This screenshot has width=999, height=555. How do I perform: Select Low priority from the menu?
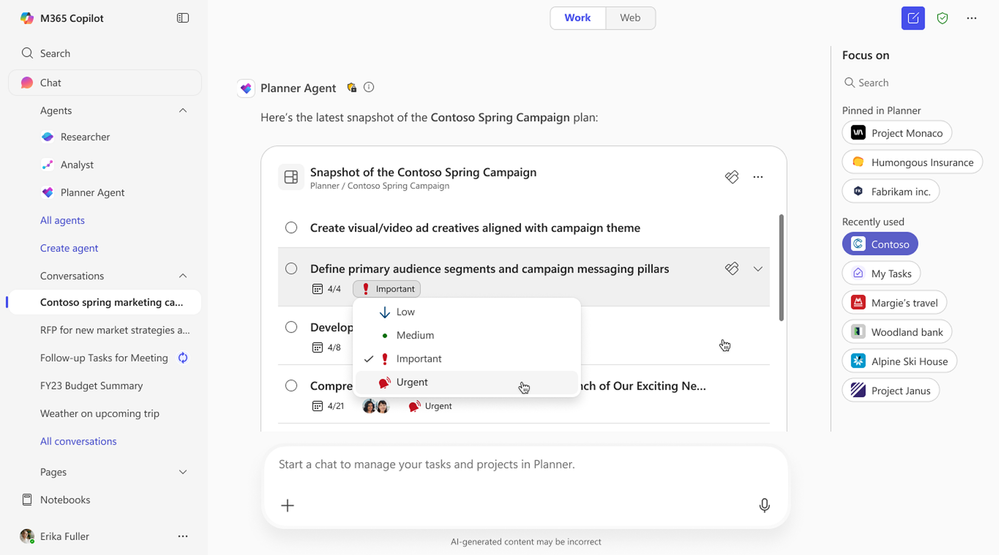[x=467, y=312]
